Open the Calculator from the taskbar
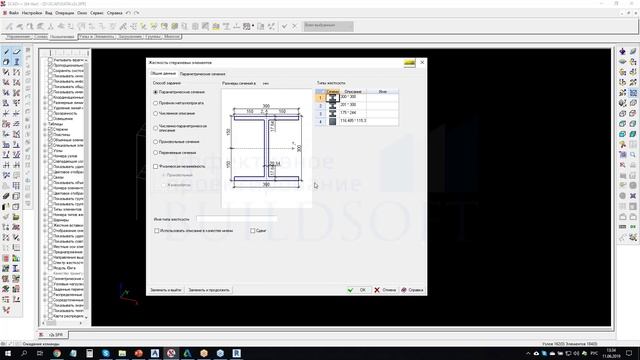 coord(89,353)
